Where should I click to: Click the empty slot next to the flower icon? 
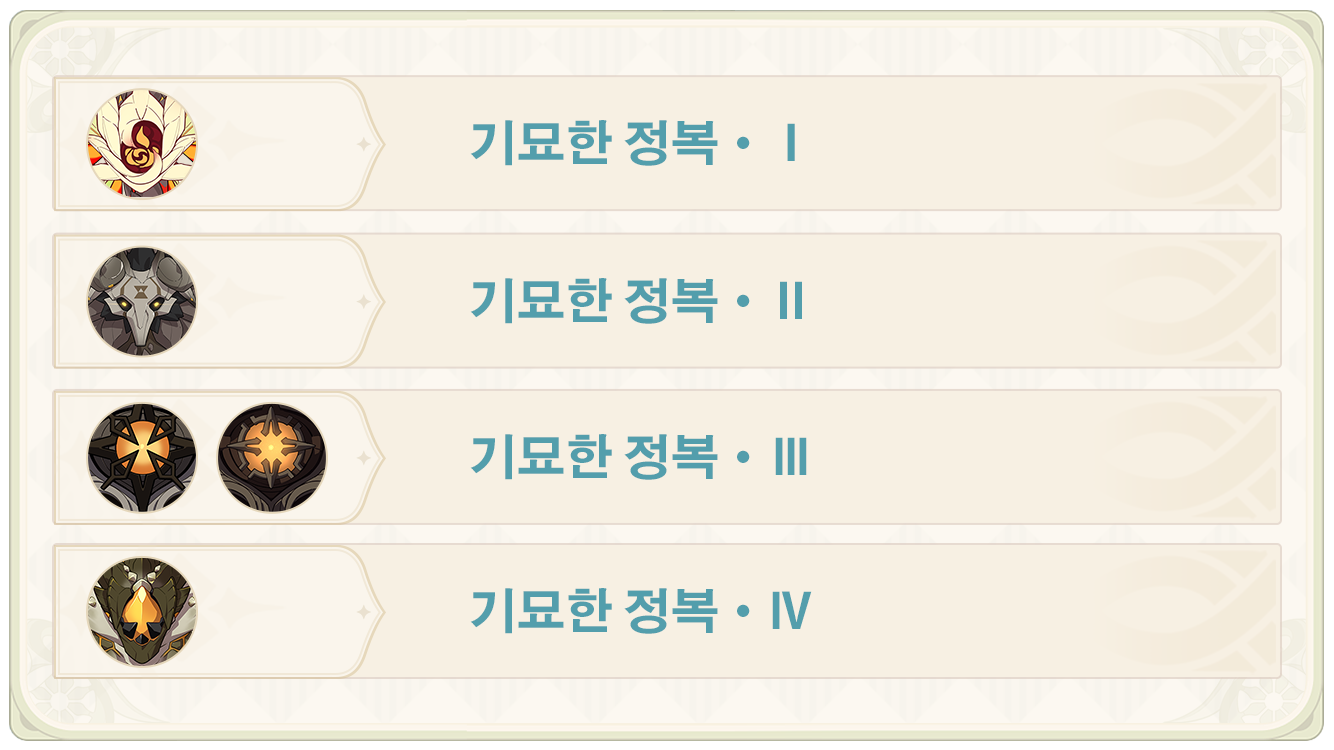(272, 144)
